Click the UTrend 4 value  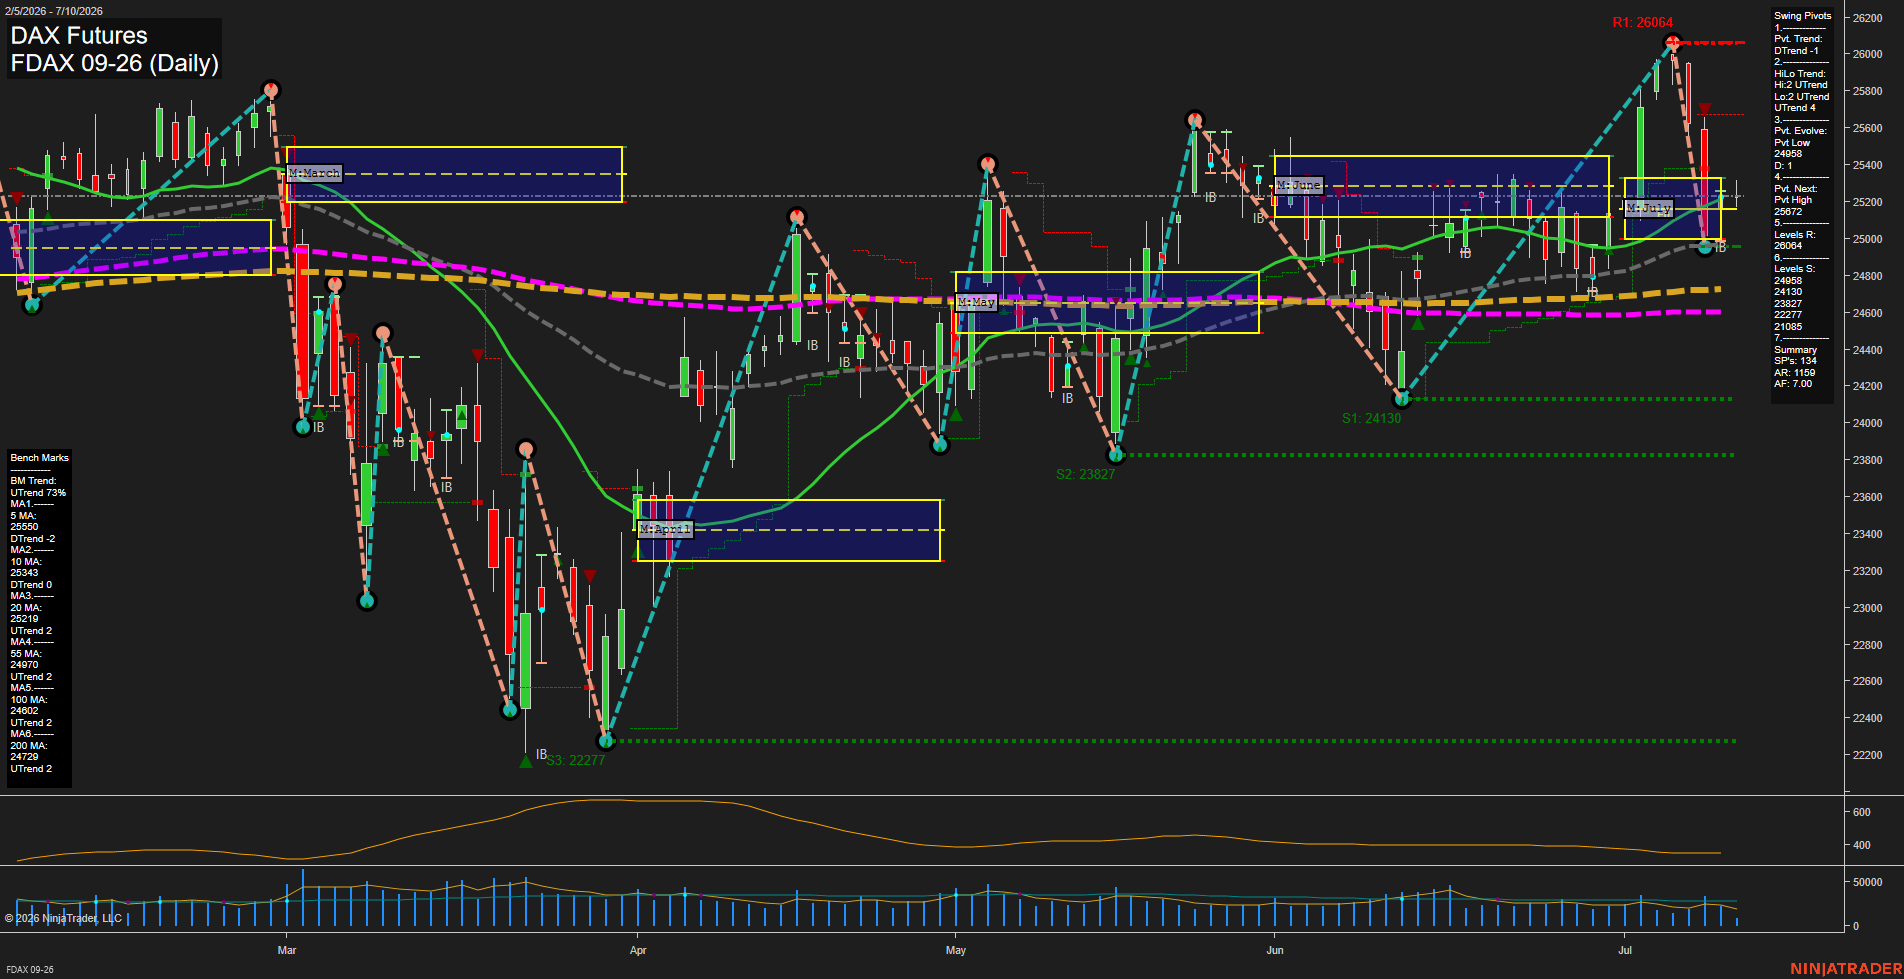pyautogui.click(x=1795, y=108)
